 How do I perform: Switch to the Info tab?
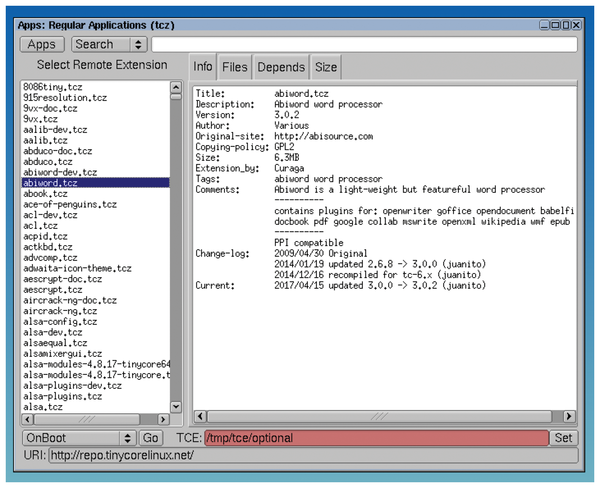(202, 67)
